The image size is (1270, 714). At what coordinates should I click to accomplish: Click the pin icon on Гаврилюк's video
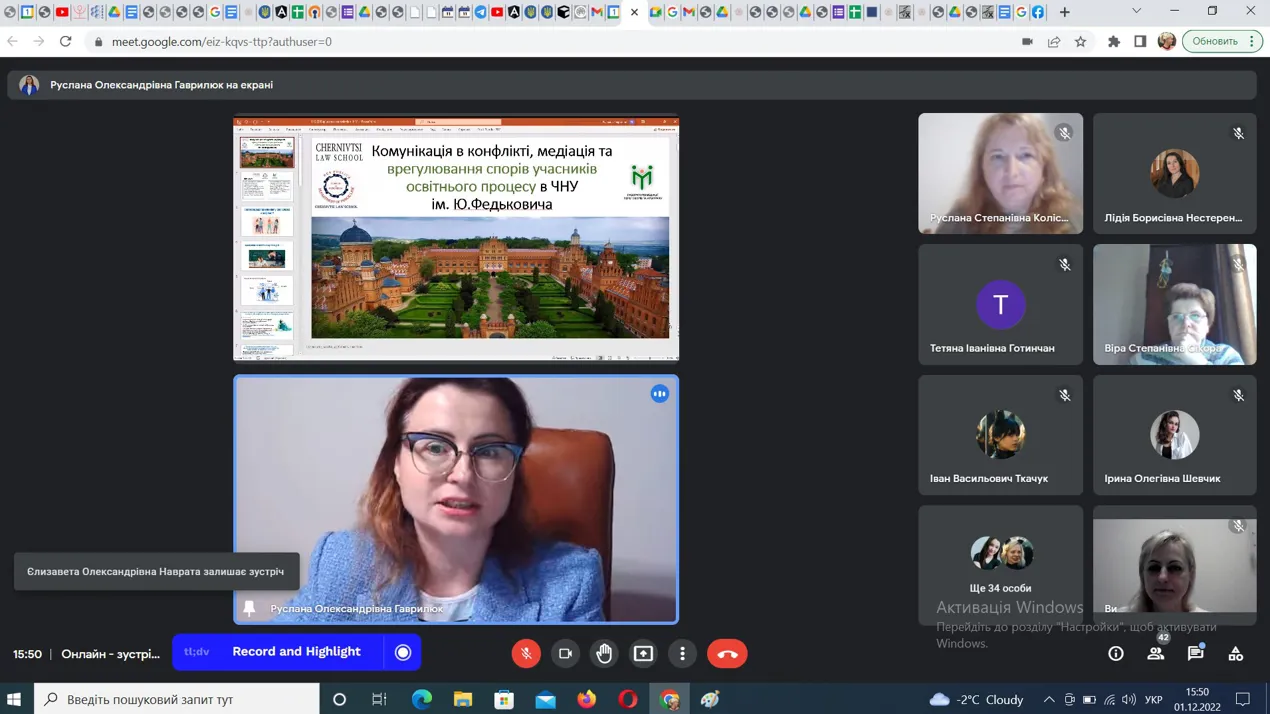249,608
